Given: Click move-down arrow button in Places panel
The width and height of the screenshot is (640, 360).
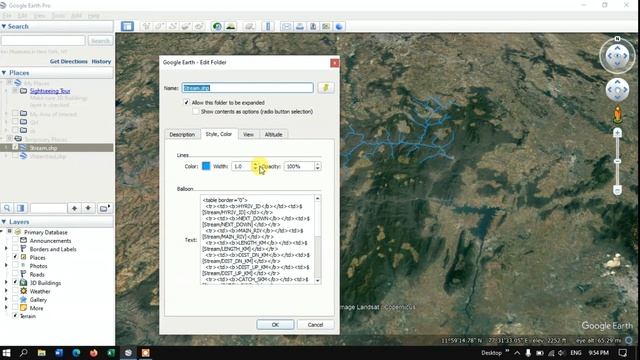Looking at the screenshot, I should coord(88,208).
